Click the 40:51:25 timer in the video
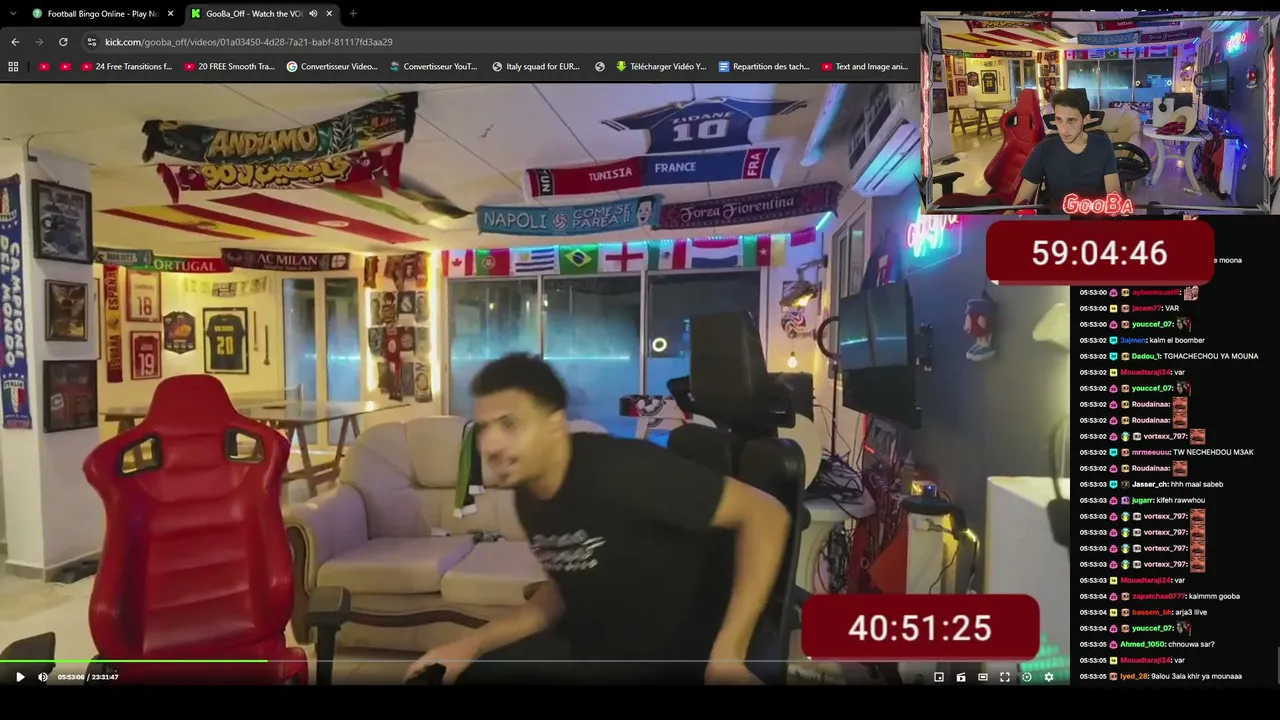 tap(920, 628)
